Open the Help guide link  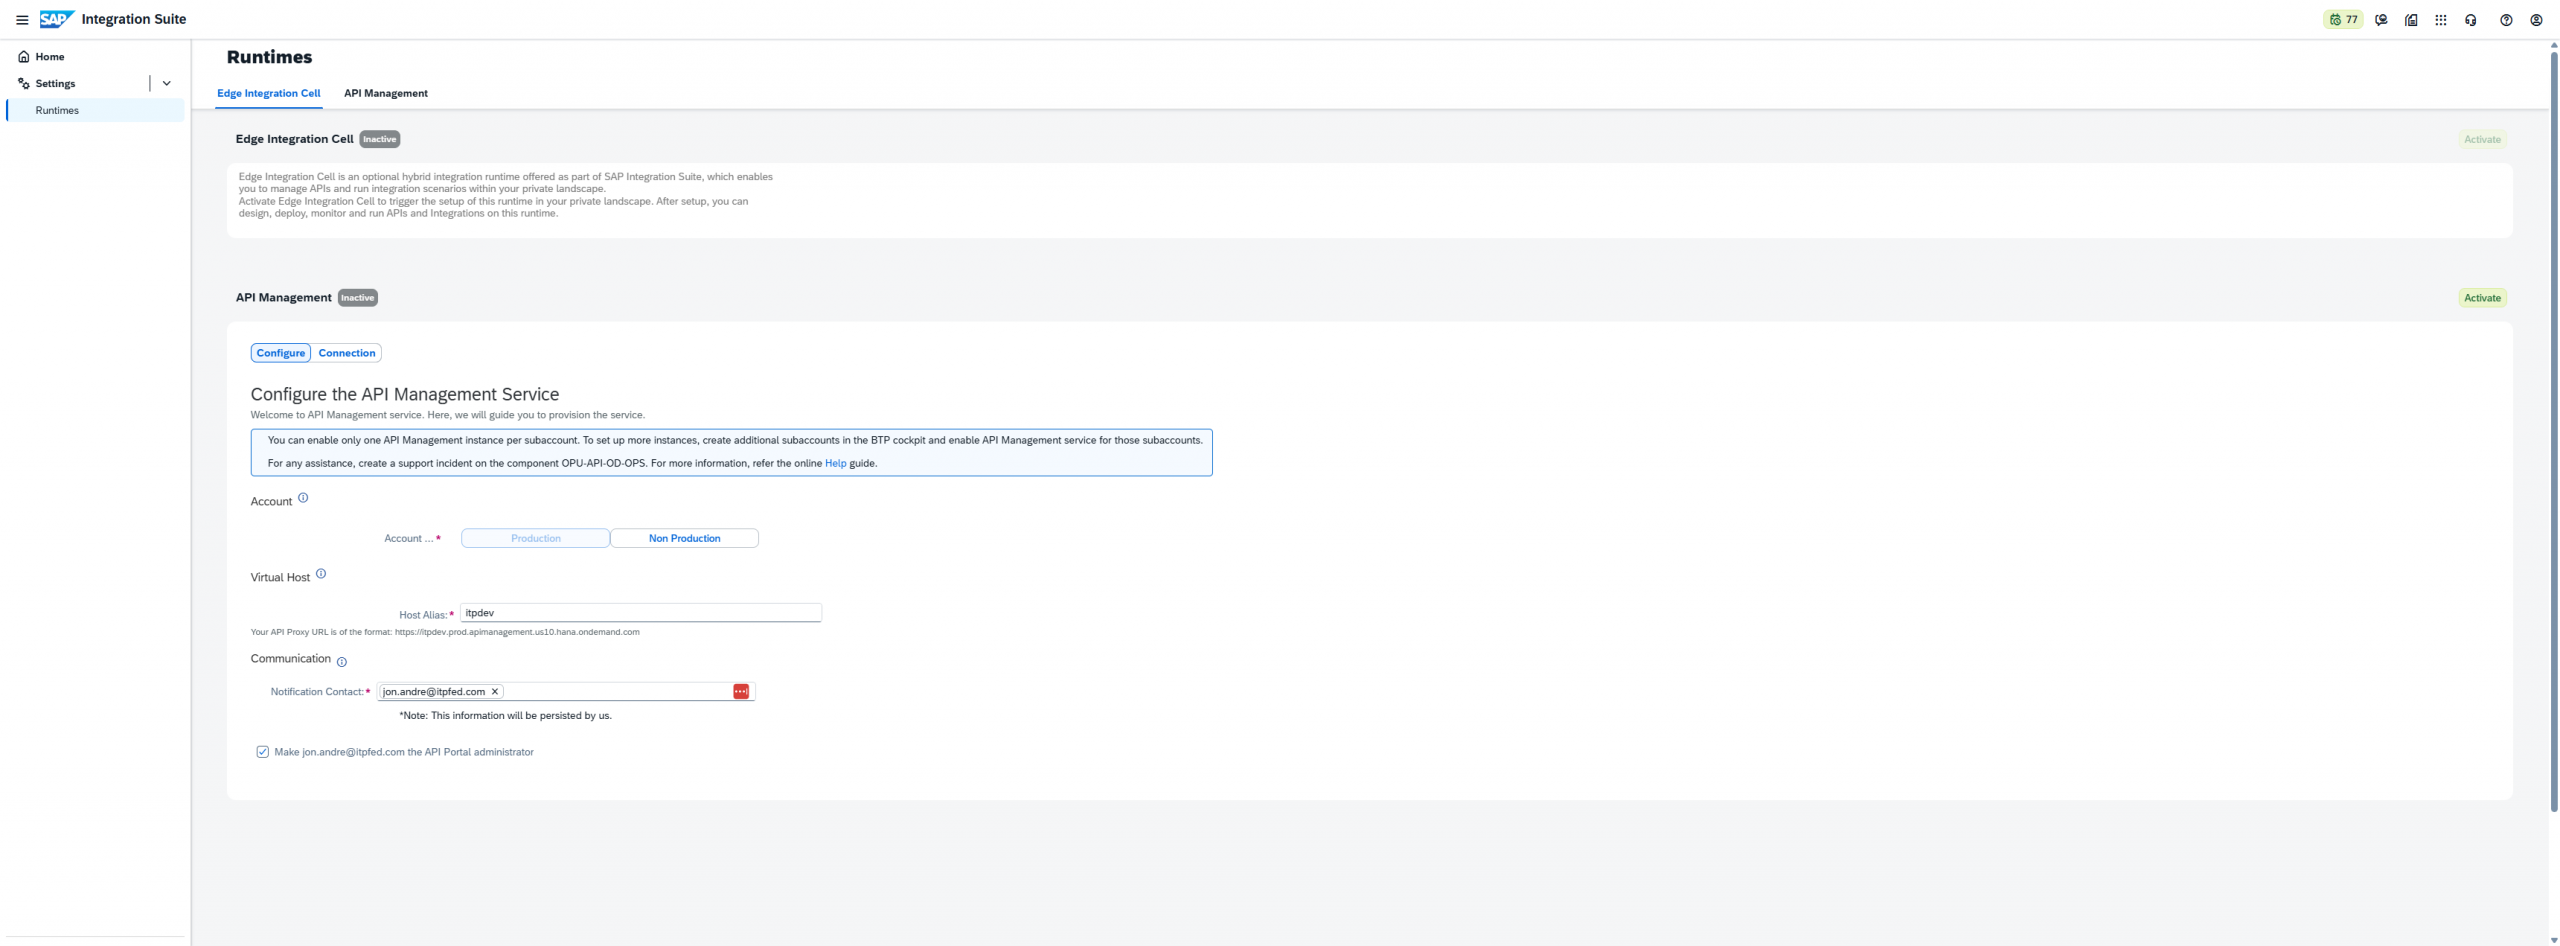click(x=835, y=464)
